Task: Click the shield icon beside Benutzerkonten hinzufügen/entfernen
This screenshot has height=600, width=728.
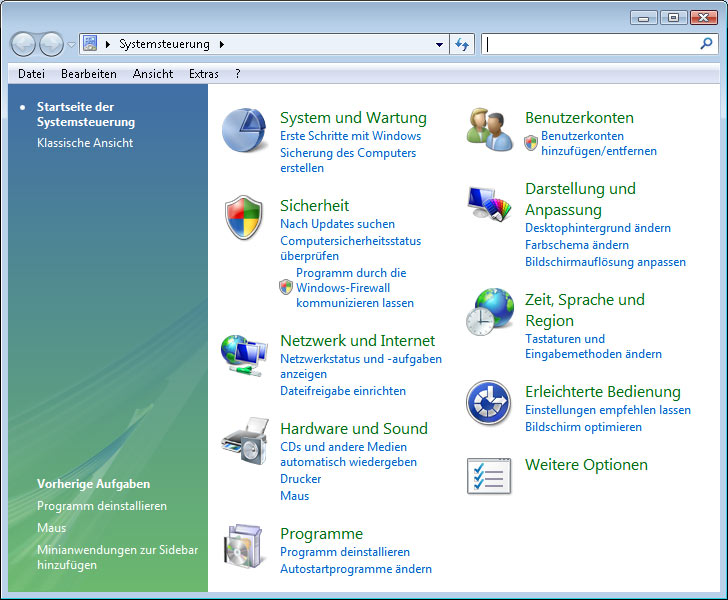Action: [531, 143]
